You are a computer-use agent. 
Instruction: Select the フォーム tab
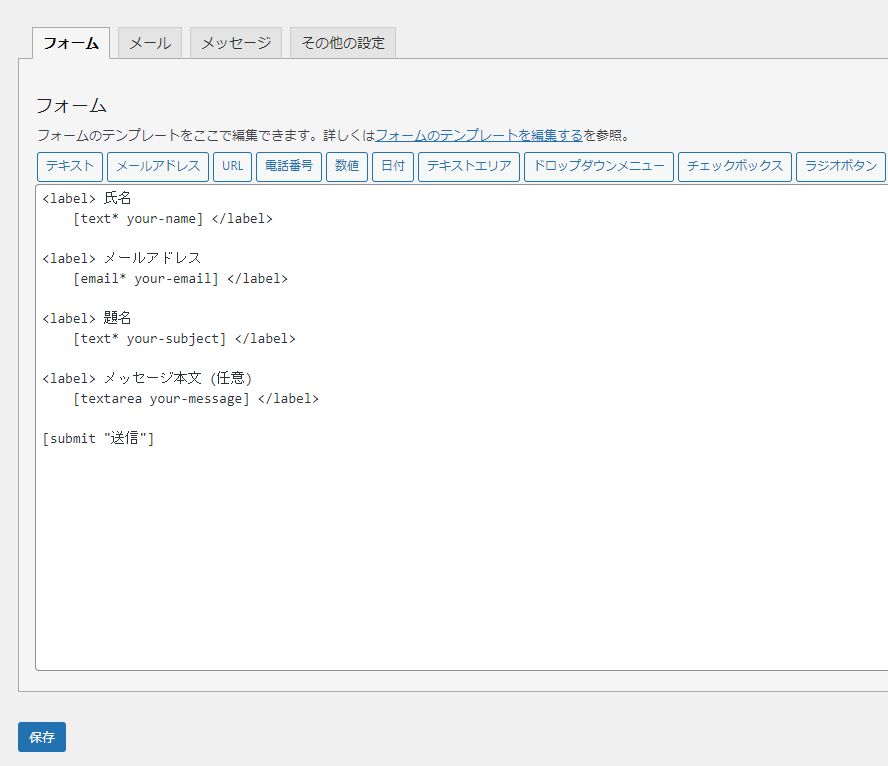tap(71, 42)
